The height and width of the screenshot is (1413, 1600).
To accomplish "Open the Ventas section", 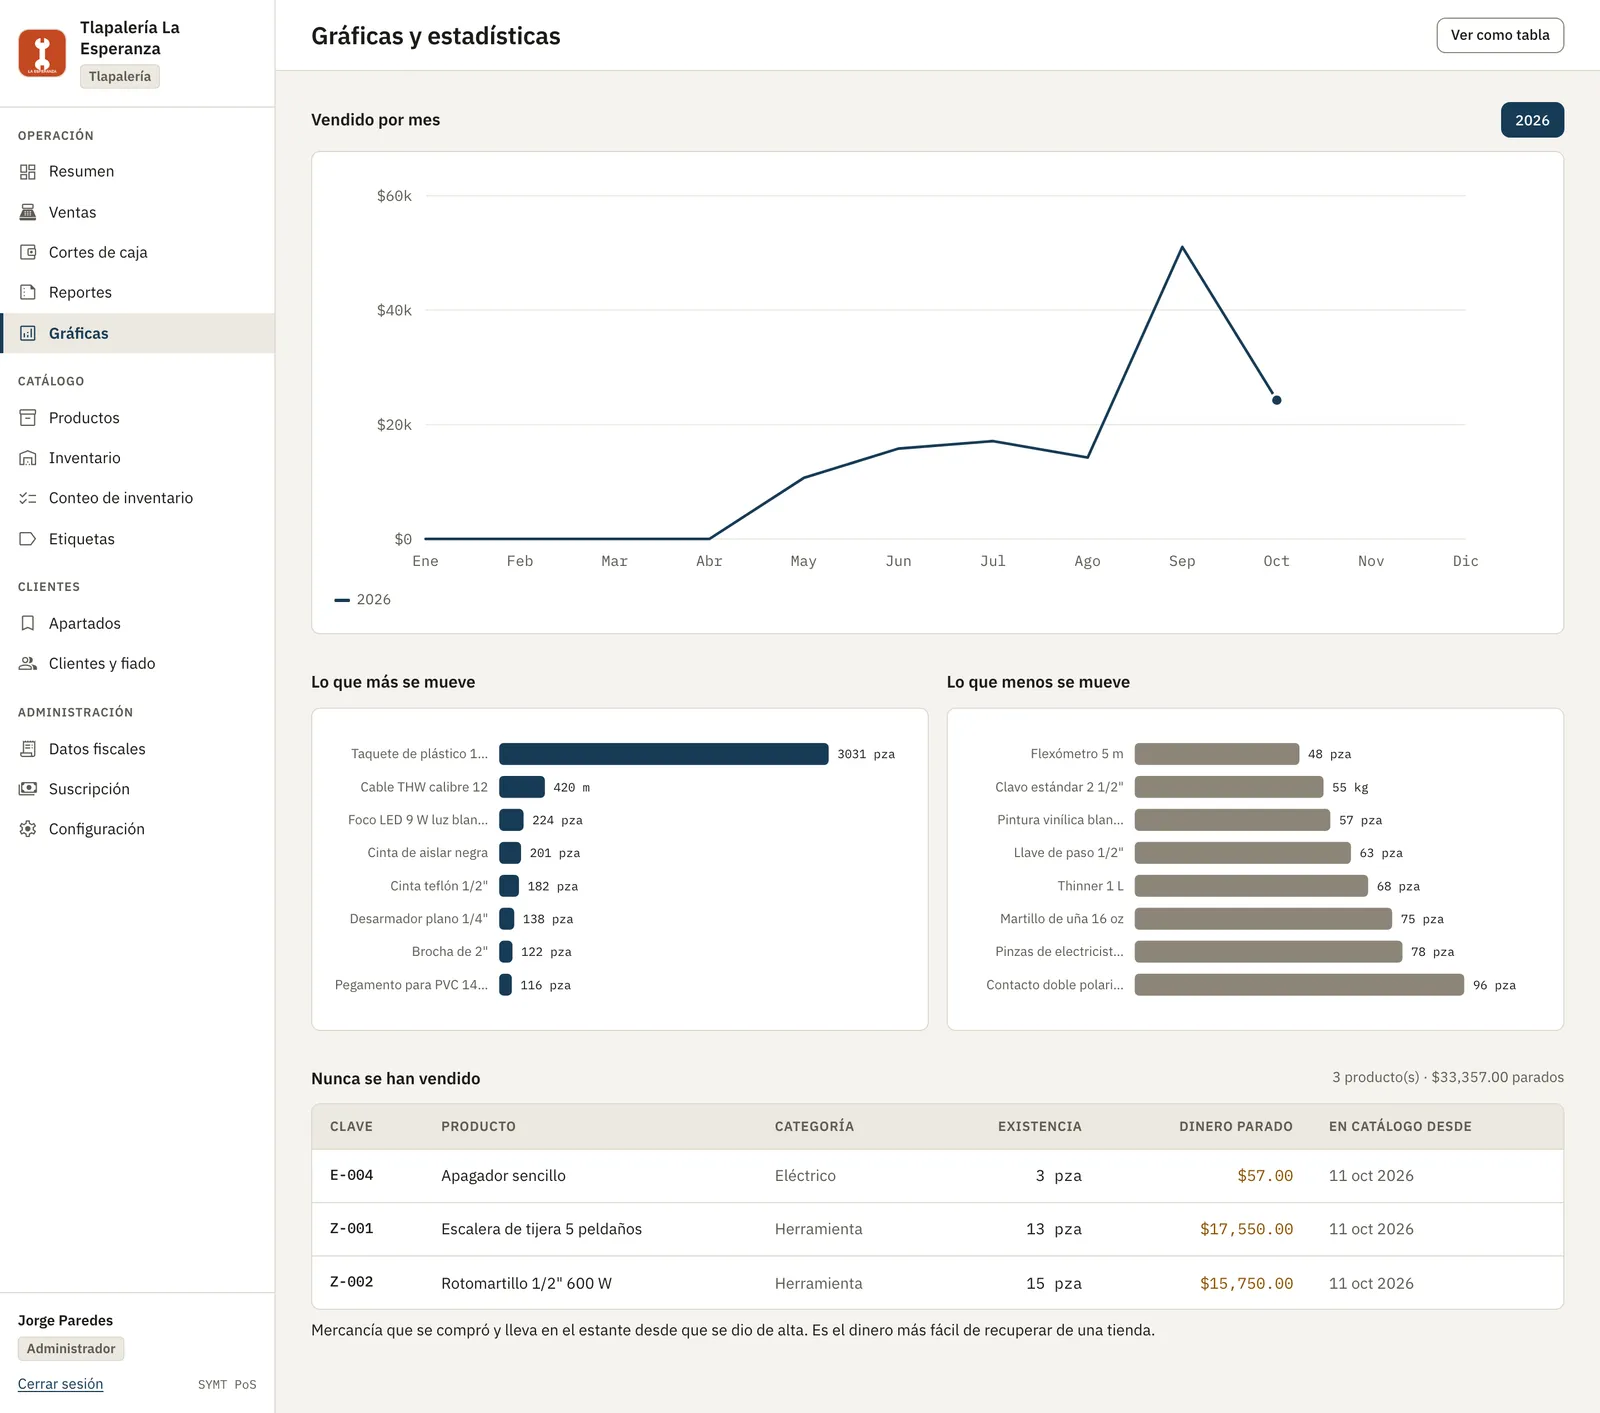I will pyautogui.click(x=137, y=212).
